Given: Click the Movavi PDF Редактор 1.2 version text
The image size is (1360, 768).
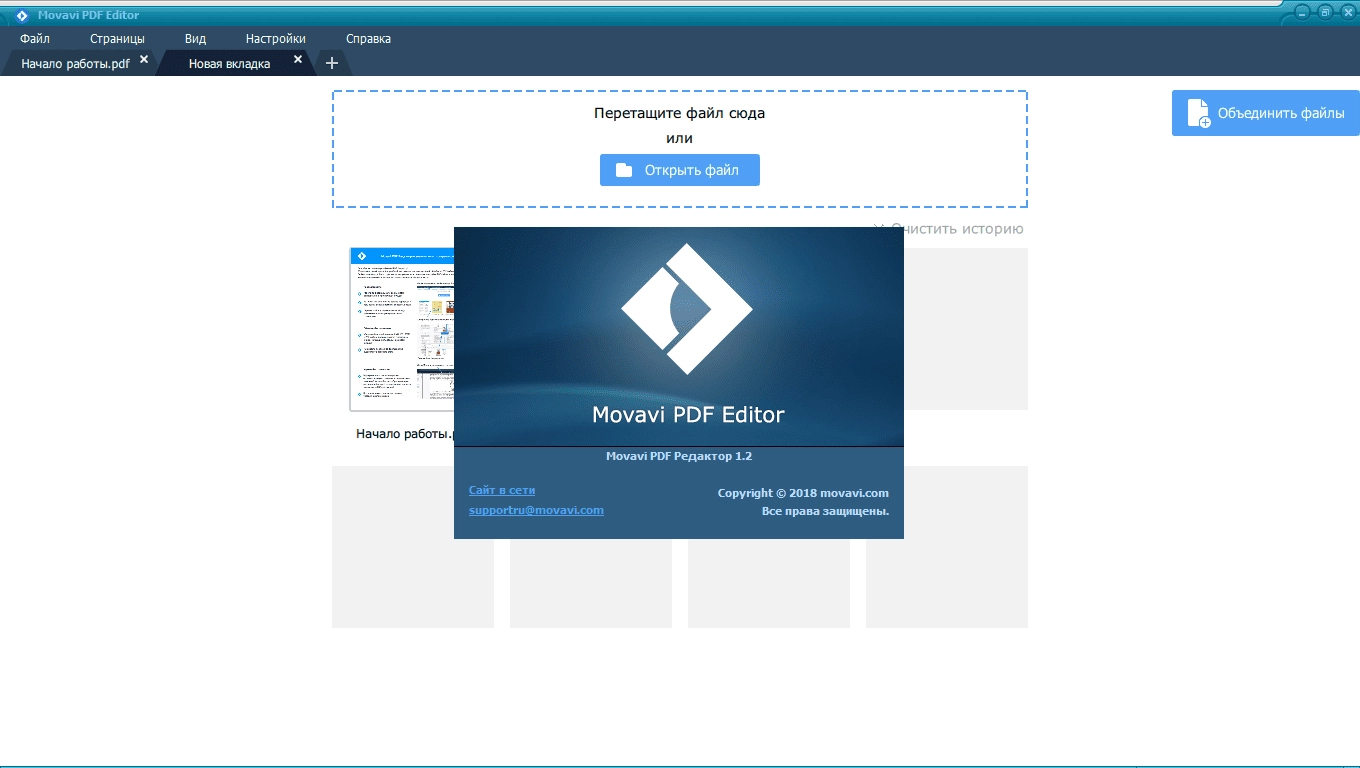Looking at the screenshot, I should pyautogui.click(x=679, y=456).
